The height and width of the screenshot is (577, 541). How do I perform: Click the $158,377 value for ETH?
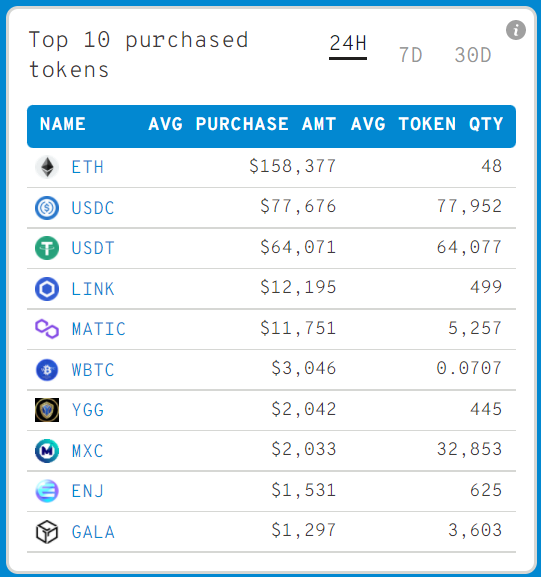293,166
